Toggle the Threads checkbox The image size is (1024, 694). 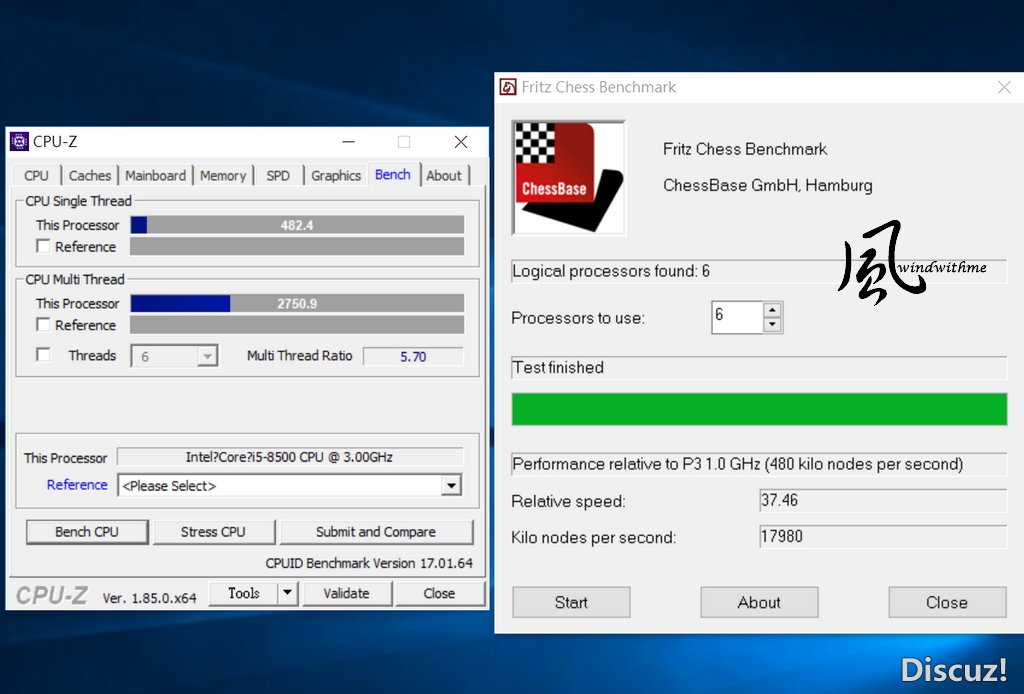(43, 355)
